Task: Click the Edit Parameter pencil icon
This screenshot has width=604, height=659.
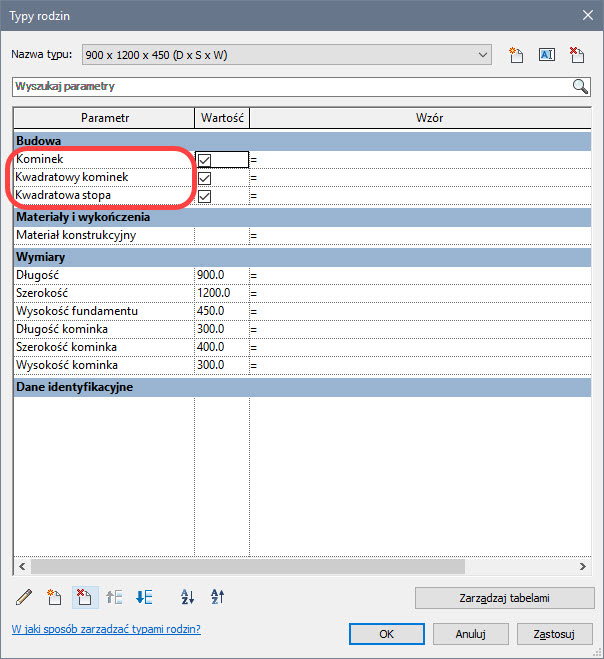Action: [x=25, y=598]
